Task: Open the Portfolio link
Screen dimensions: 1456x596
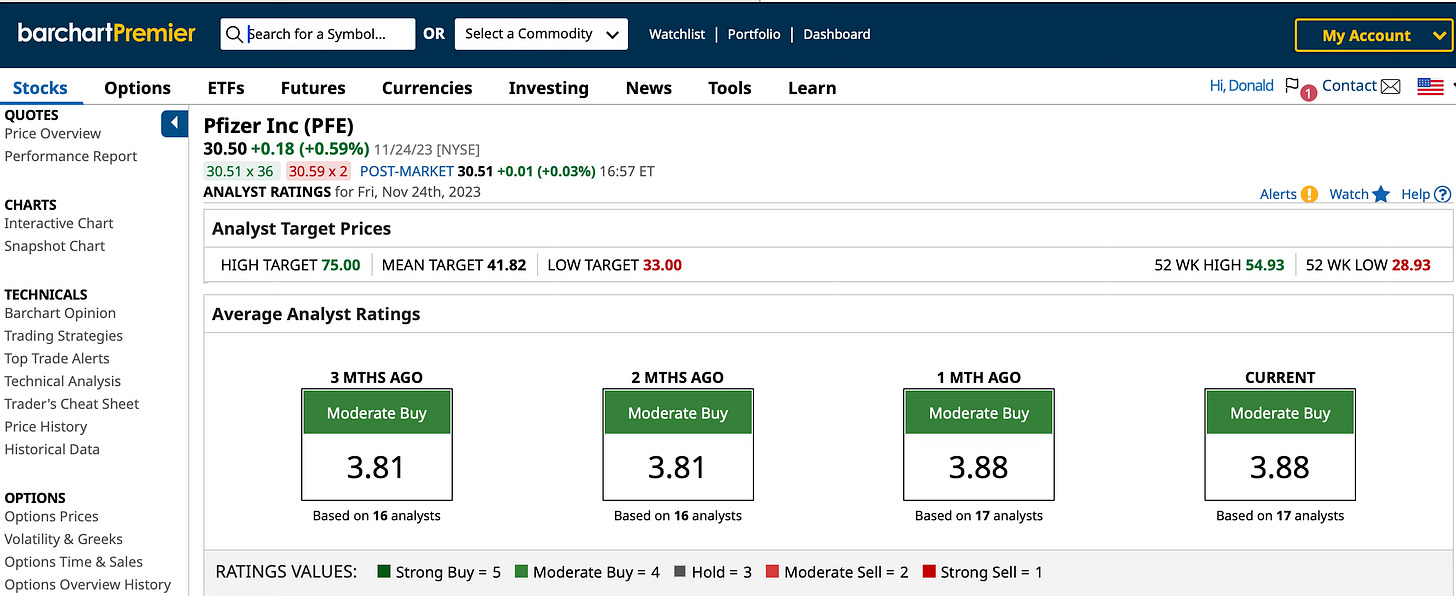Action: coord(754,34)
